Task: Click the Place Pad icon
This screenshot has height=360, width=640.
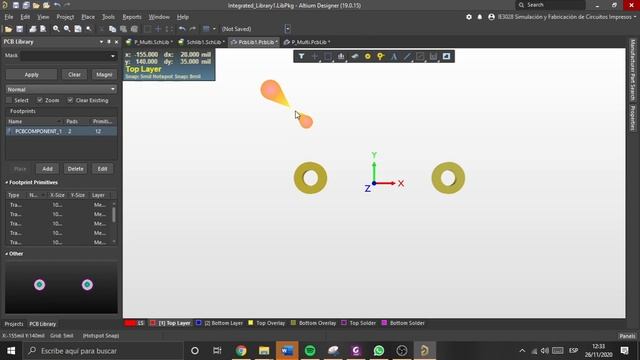Action: pos(368,56)
